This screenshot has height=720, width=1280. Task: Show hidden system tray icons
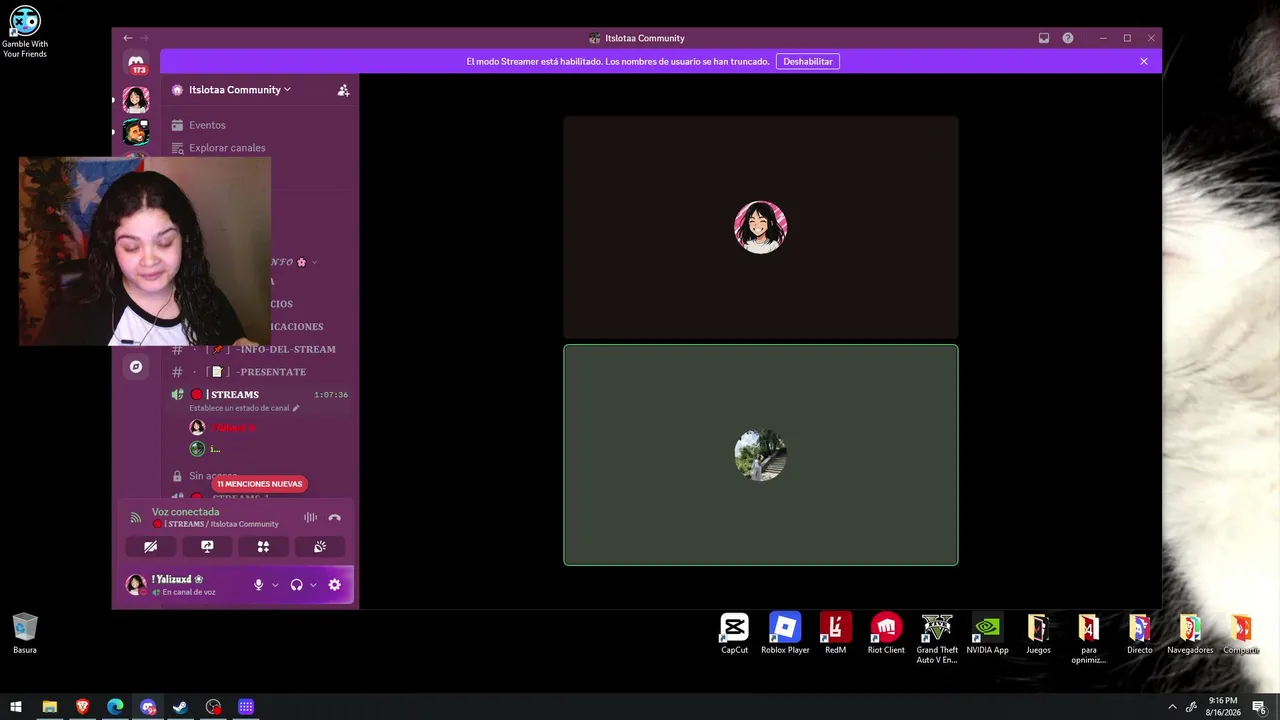coord(1172,707)
